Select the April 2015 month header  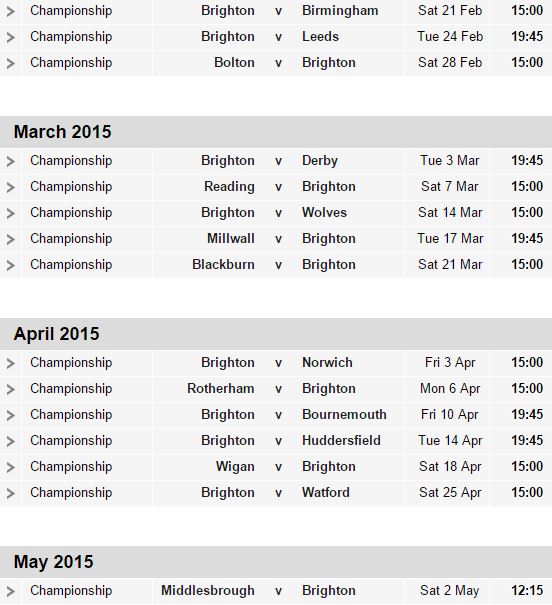tap(276, 334)
